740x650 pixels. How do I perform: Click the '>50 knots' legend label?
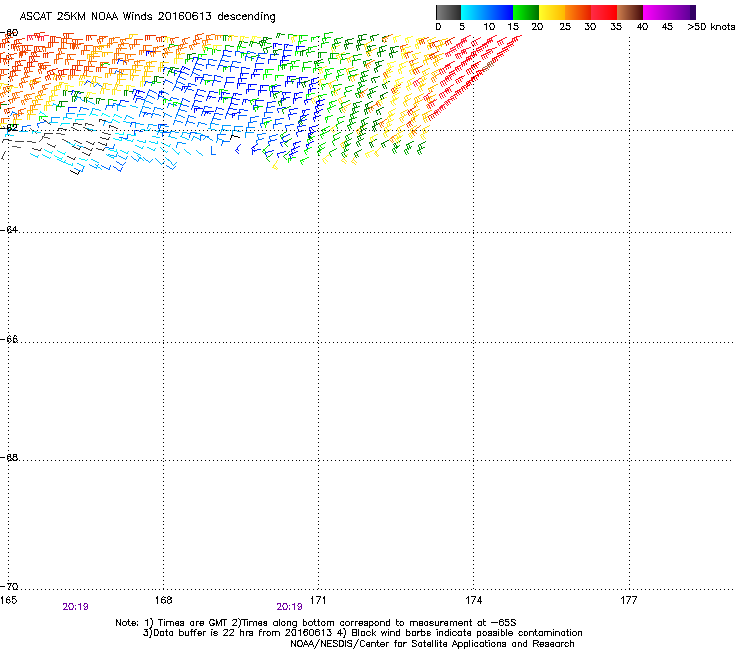point(711,27)
